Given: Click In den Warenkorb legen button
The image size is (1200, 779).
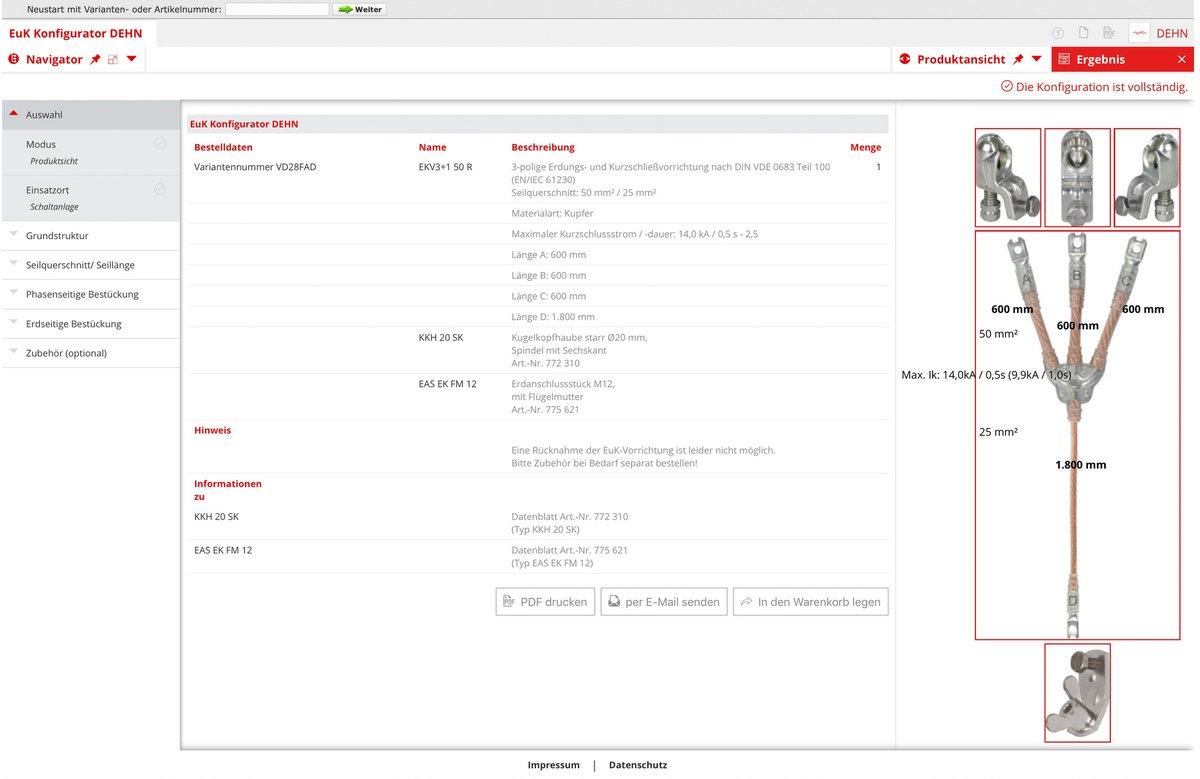Looking at the screenshot, I should [811, 602].
